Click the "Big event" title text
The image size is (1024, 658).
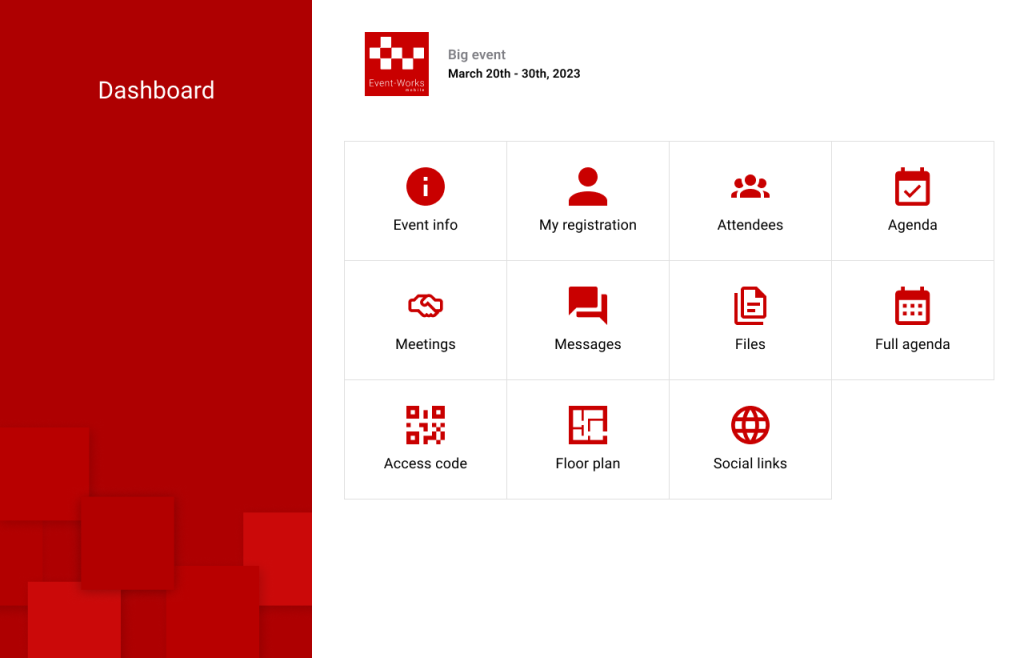click(x=477, y=55)
